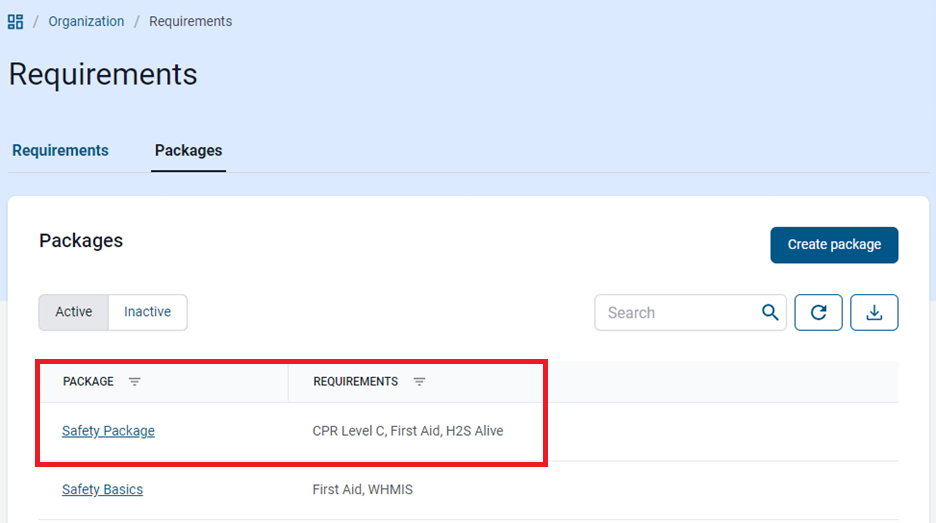Screen dimensions: 936x523
Task: Sort by the REQUIREMENTS column header
Action: [355, 382]
